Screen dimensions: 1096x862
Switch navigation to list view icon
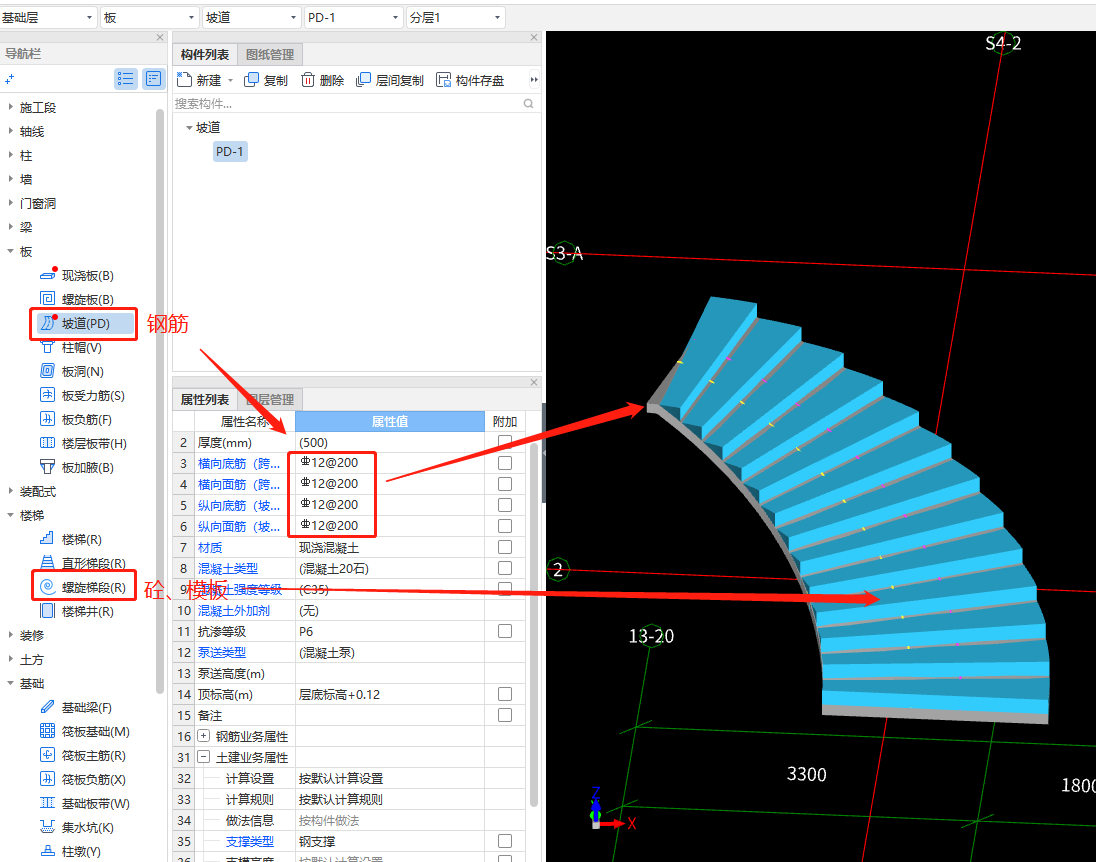coord(126,79)
